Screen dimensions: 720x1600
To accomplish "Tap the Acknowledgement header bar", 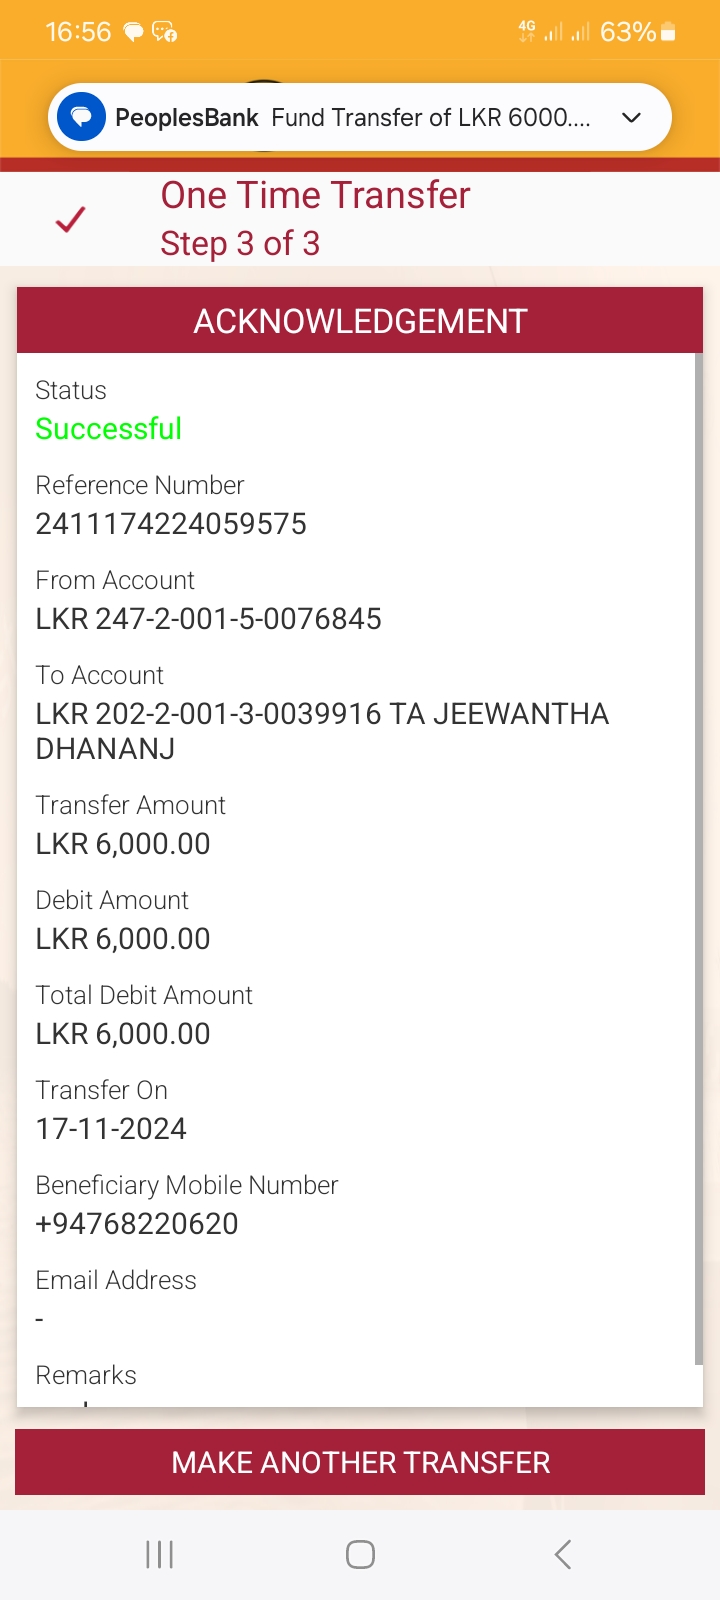I will 360,321.
